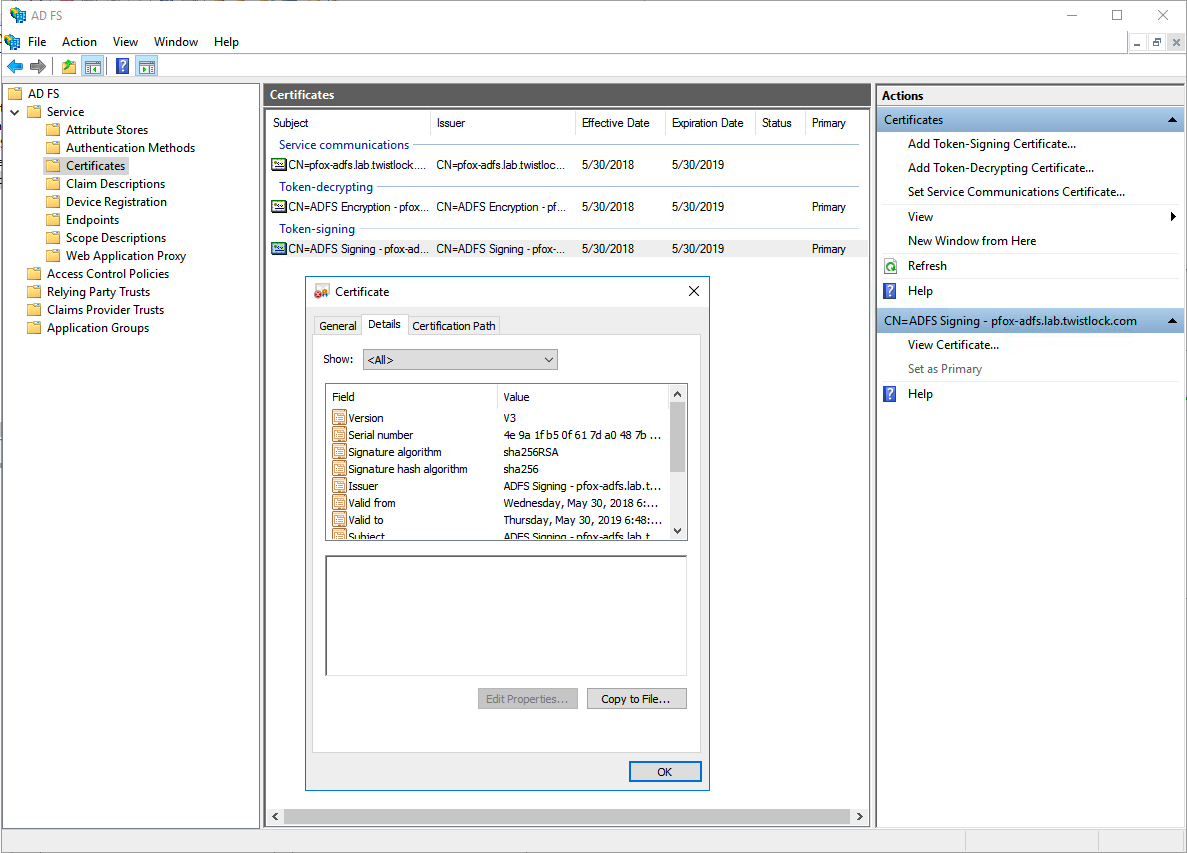Select Access Control Policies tree item
Screen dimensions: 1187x853
coord(108,274)
